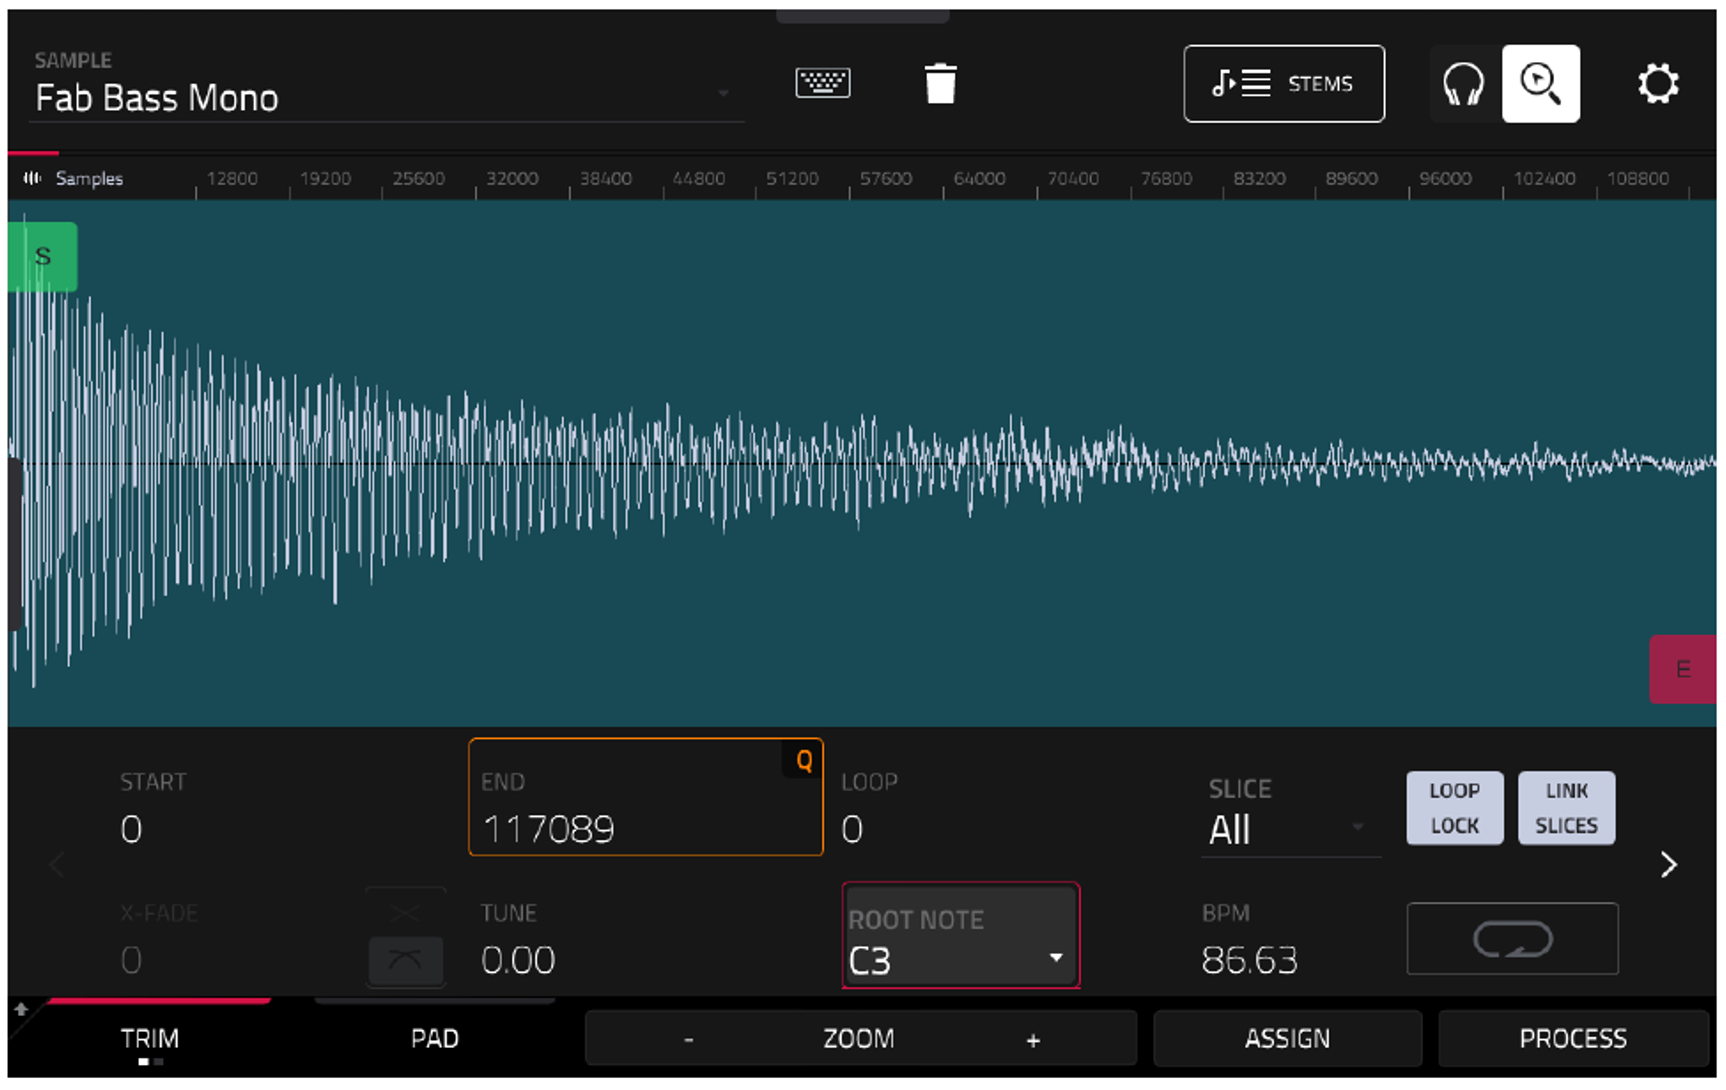This screenshot has height=1090, width=1726.
Task: Click the Samples waveform unit icon
Action: (x=33, y=178)
